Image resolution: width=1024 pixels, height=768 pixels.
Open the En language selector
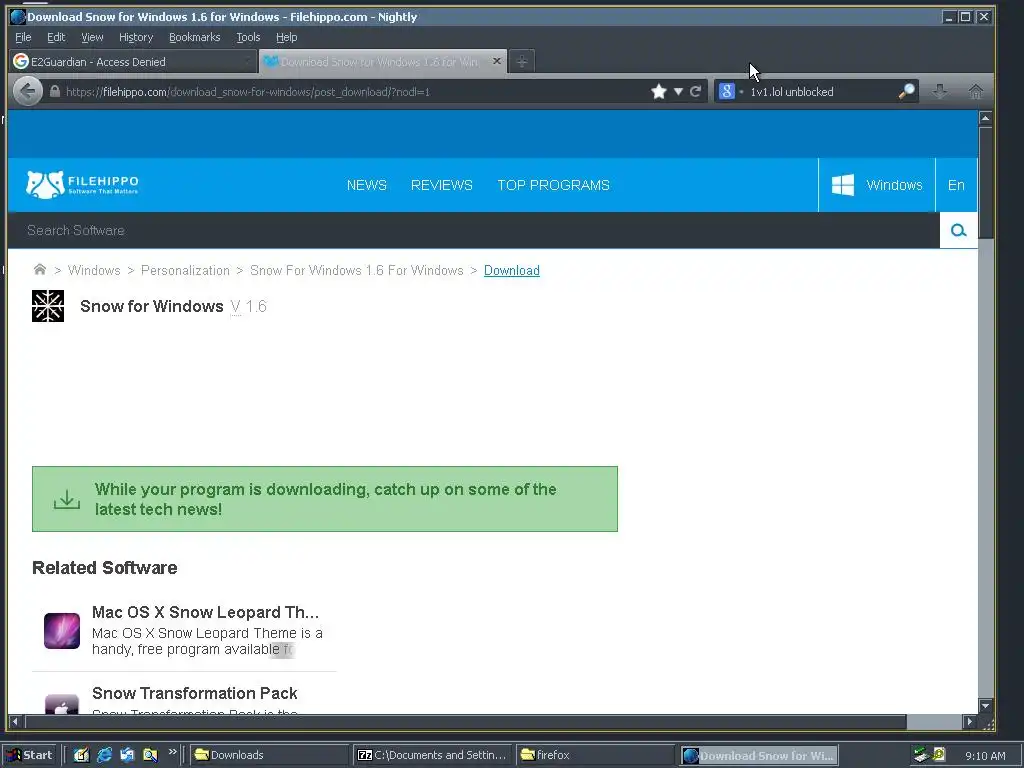(956, 185)
